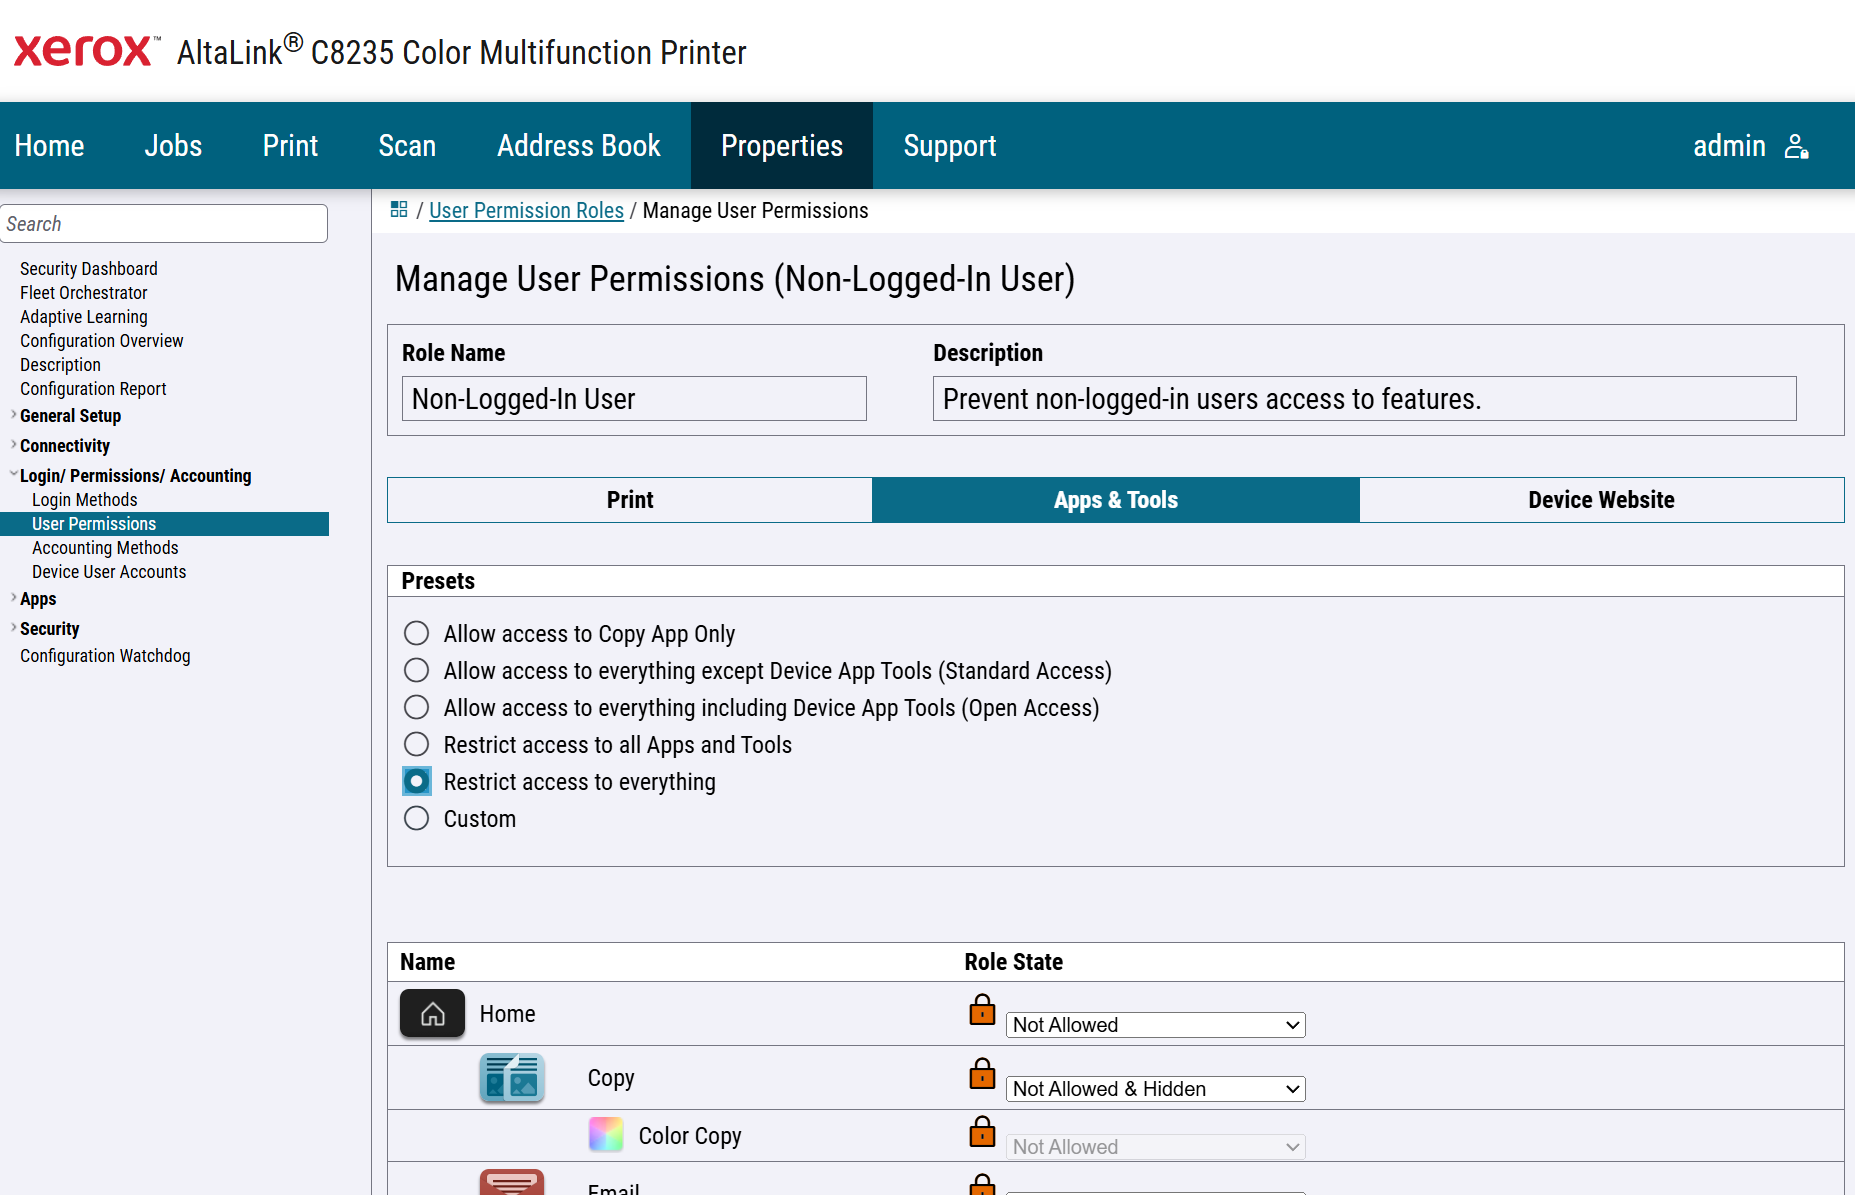Click the admin user account icon
The height and width of the screenshot is (1195, 1855).
[x=1796, y=146]
